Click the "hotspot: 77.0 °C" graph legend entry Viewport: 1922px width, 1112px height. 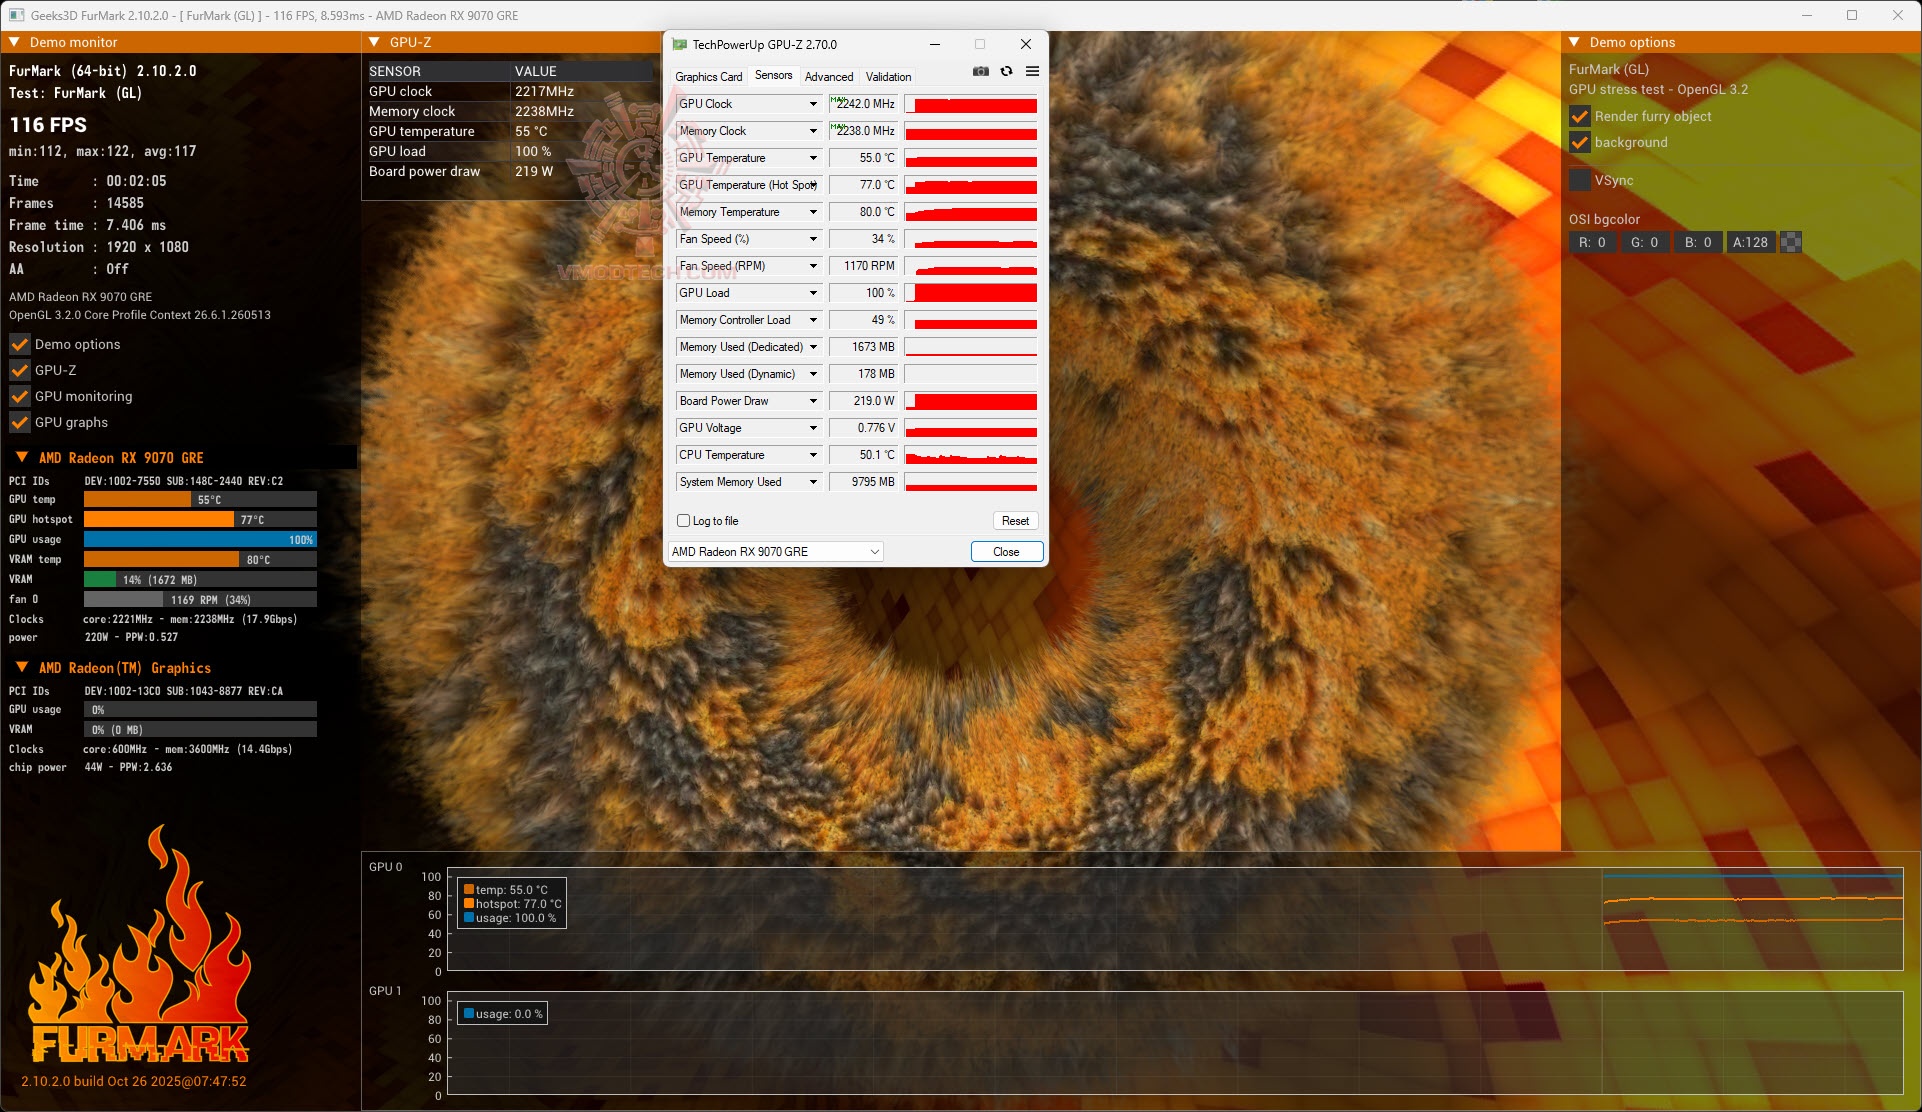(513, 904)
